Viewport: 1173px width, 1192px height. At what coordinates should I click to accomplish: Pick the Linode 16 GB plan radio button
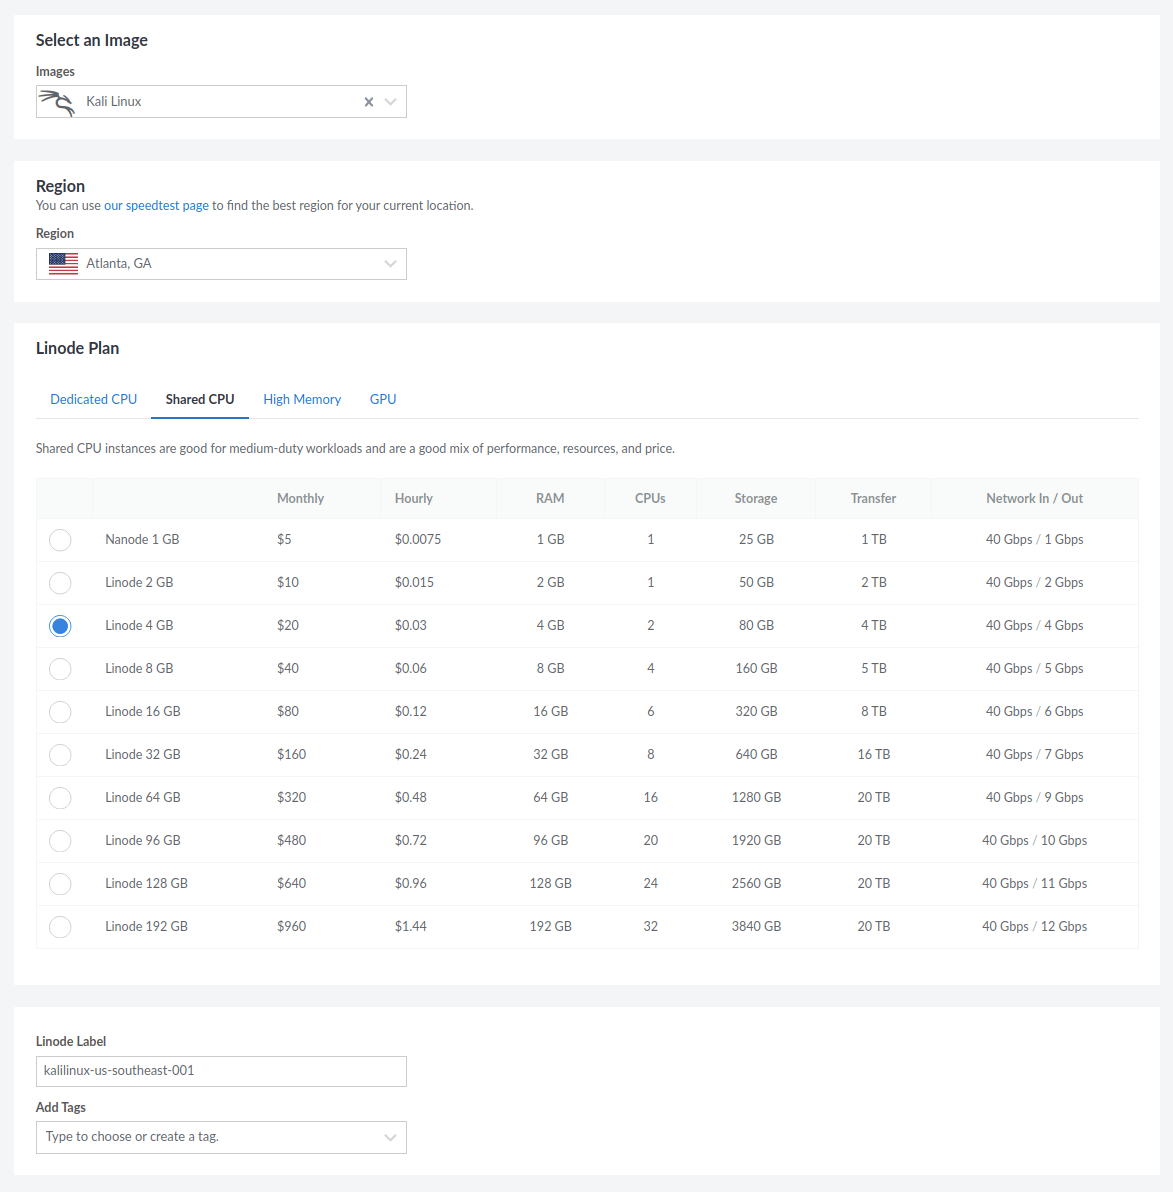[60, 712]
